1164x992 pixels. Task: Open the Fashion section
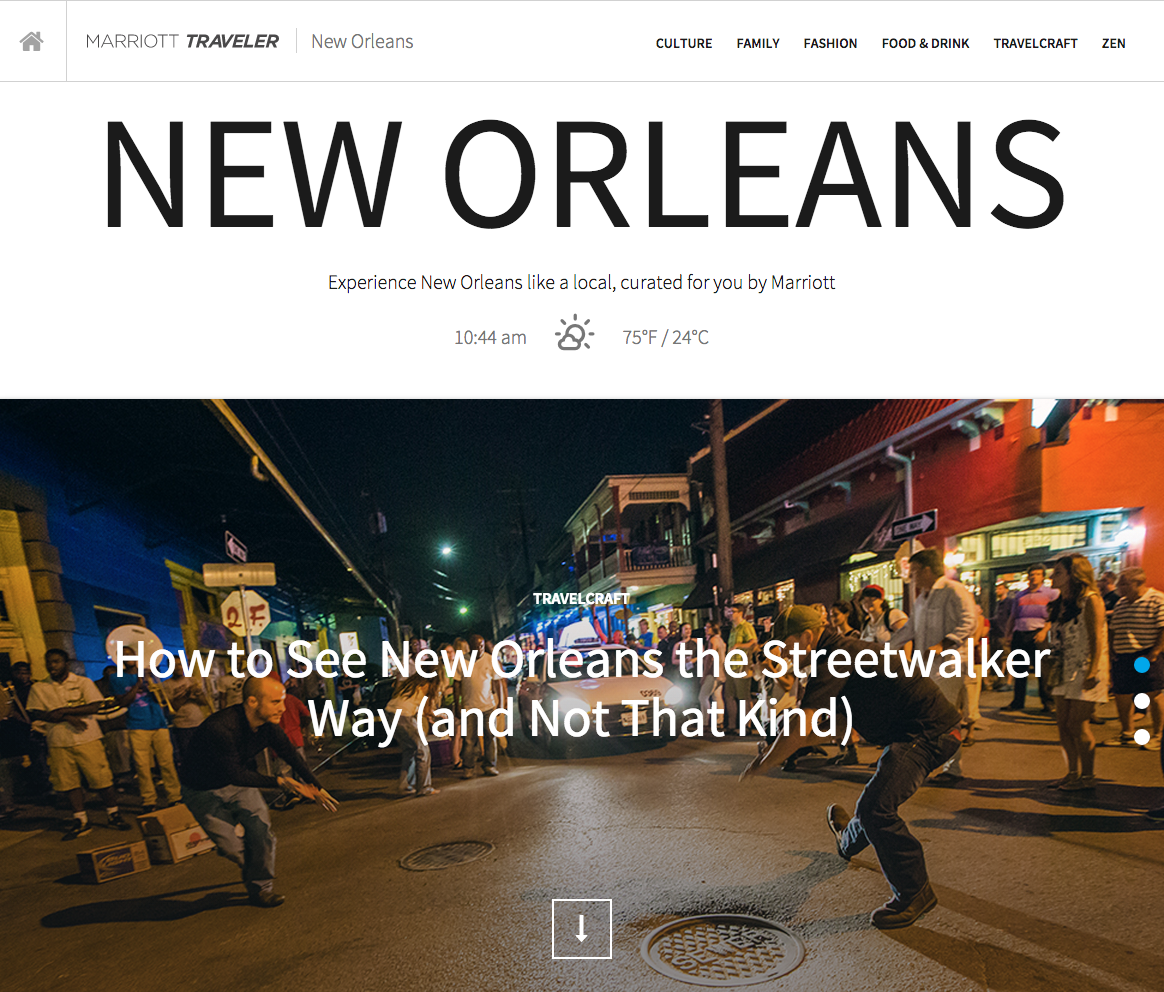click(x=830, y=43)
